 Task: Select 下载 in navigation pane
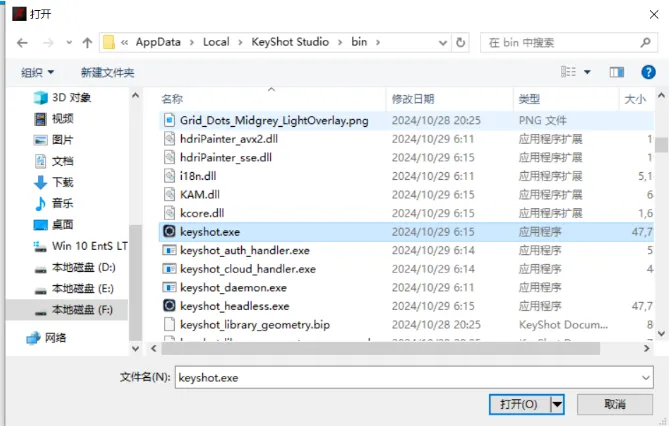(54, 182)
